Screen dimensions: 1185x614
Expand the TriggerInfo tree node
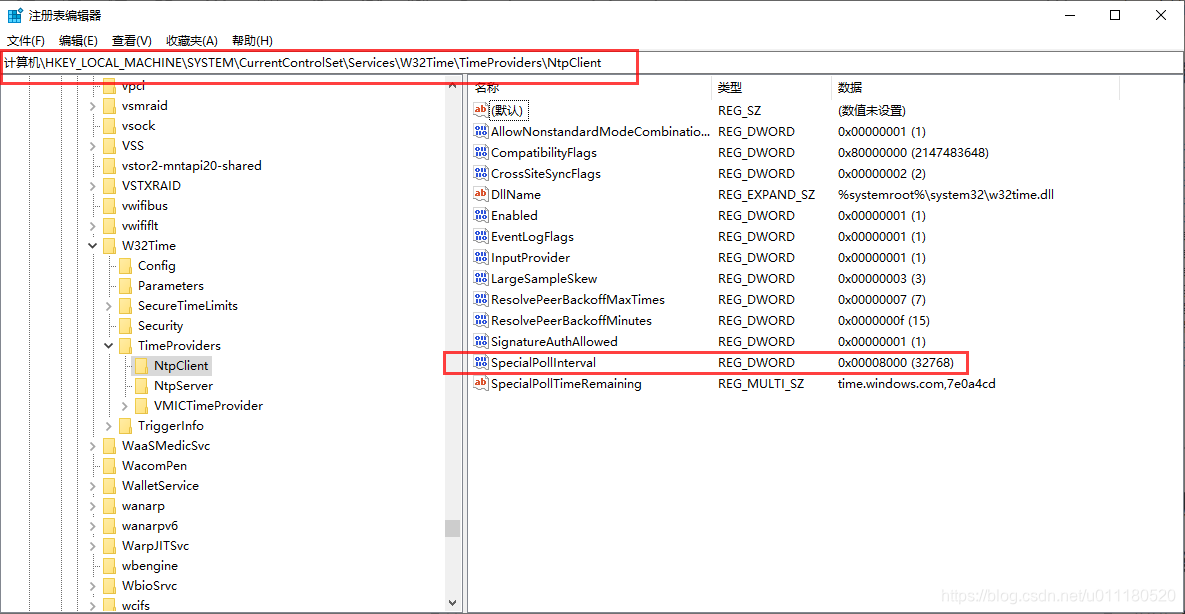[x=108, y=425]
